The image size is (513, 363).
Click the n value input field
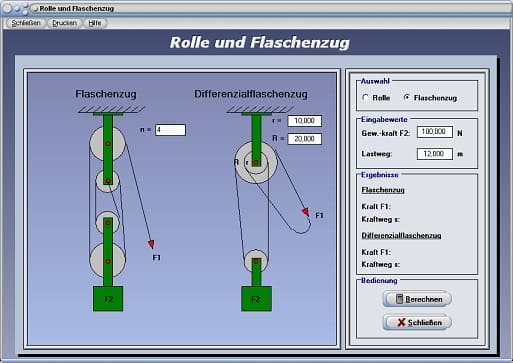170,130
